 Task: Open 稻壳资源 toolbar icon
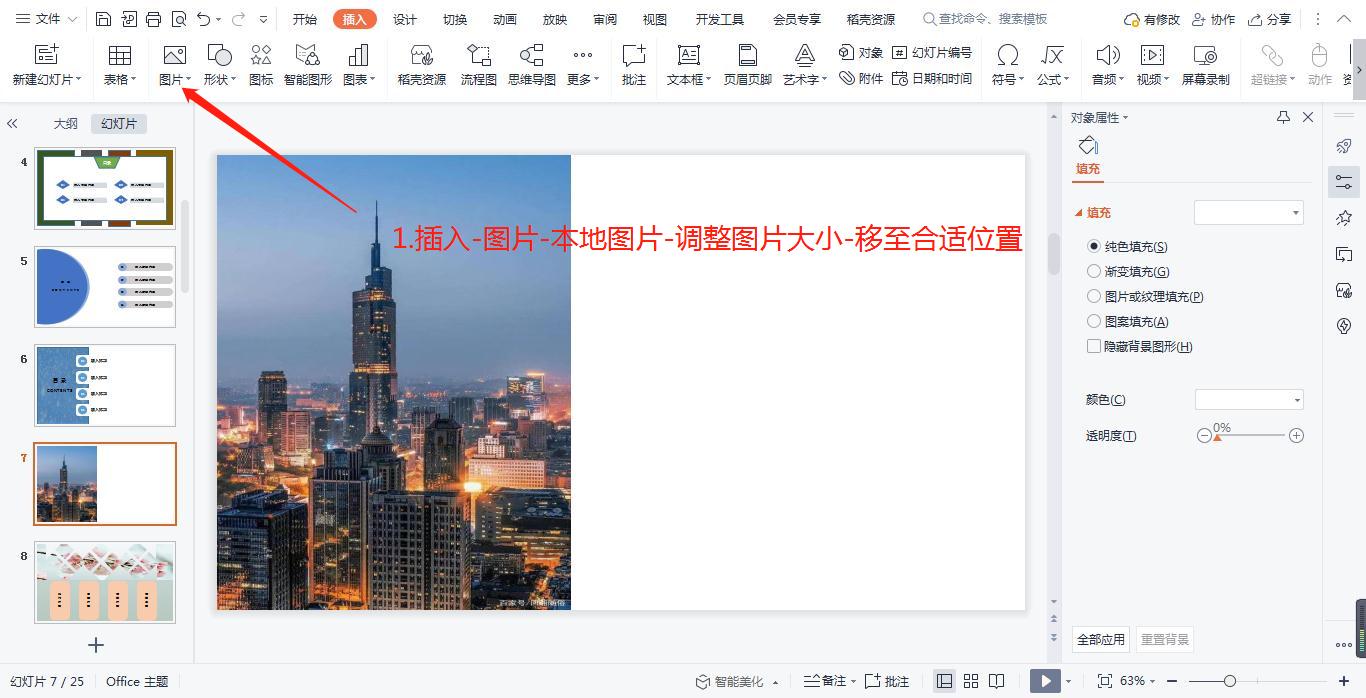coord(421,65)
